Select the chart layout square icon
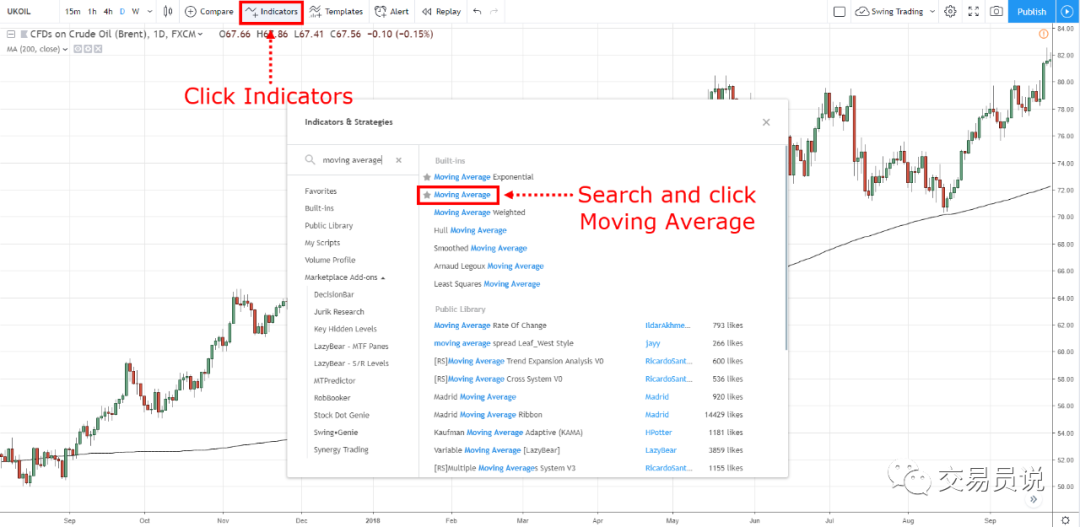The image size is (1080, 527). coord(839,11)
